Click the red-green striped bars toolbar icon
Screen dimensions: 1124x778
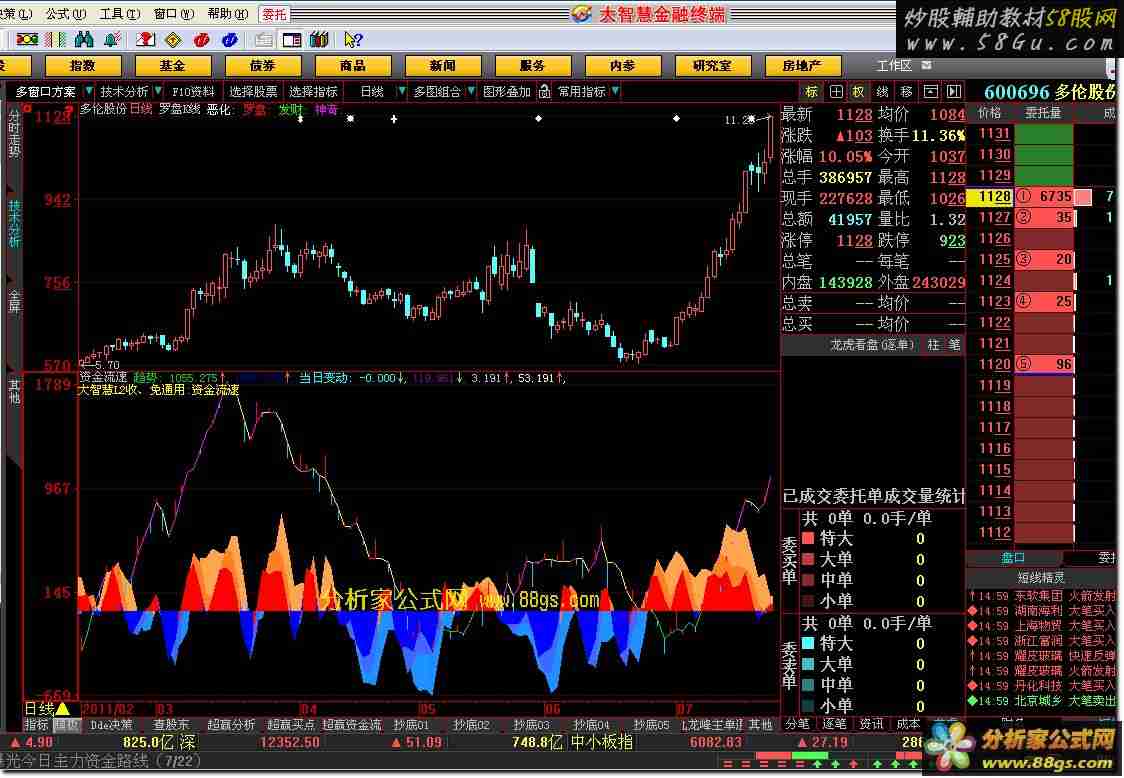click(x=56, y=39)
